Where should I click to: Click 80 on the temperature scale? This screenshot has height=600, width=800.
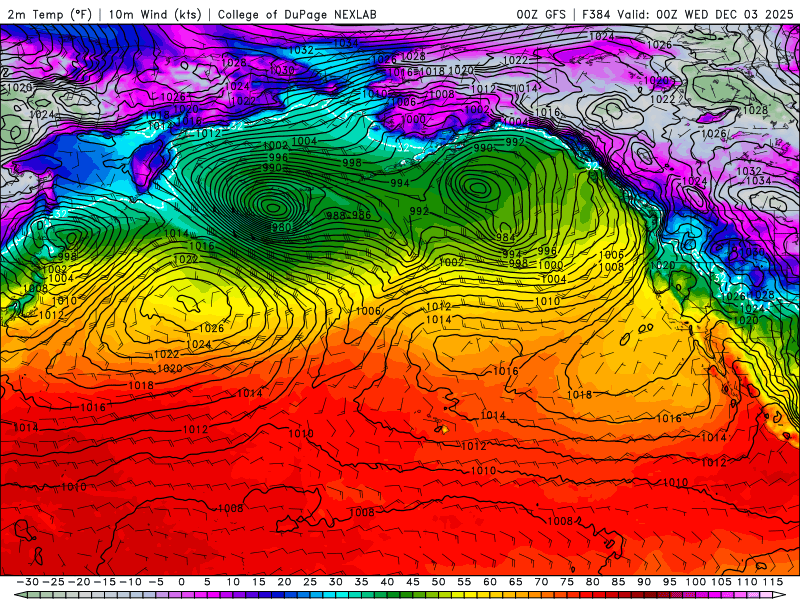click(592, 582)
